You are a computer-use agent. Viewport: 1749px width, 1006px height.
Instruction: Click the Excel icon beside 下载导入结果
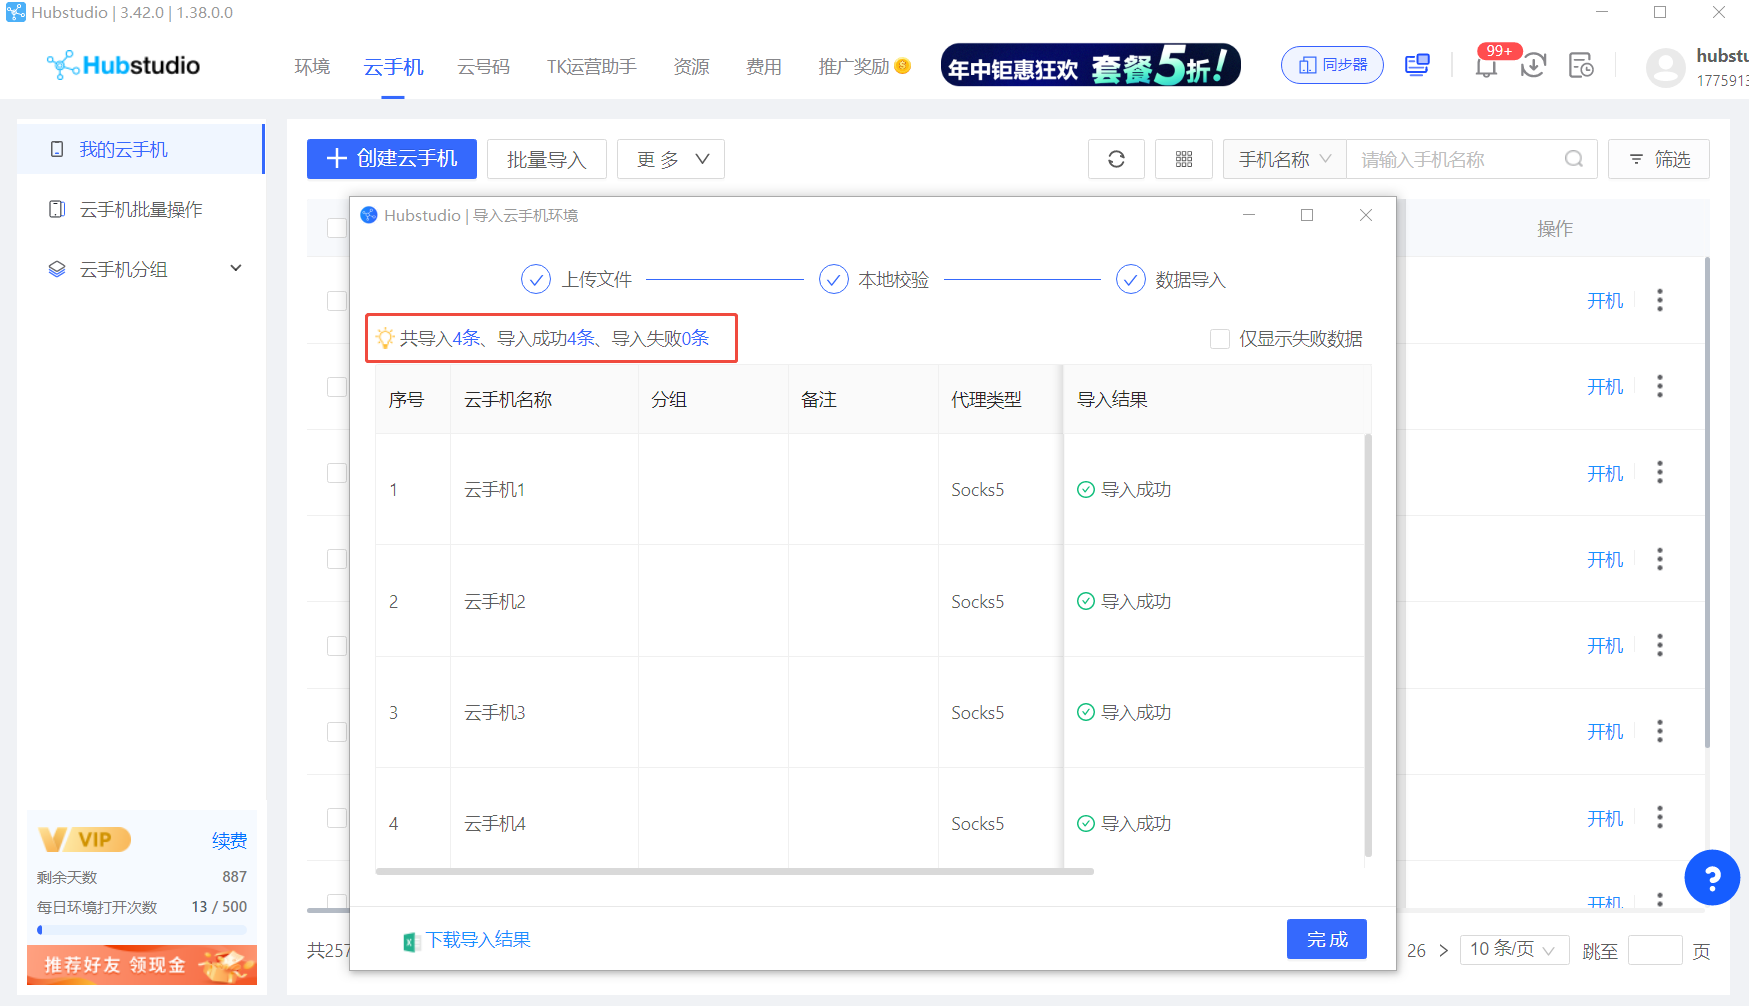pyautogui.click(x=410, y=941)
